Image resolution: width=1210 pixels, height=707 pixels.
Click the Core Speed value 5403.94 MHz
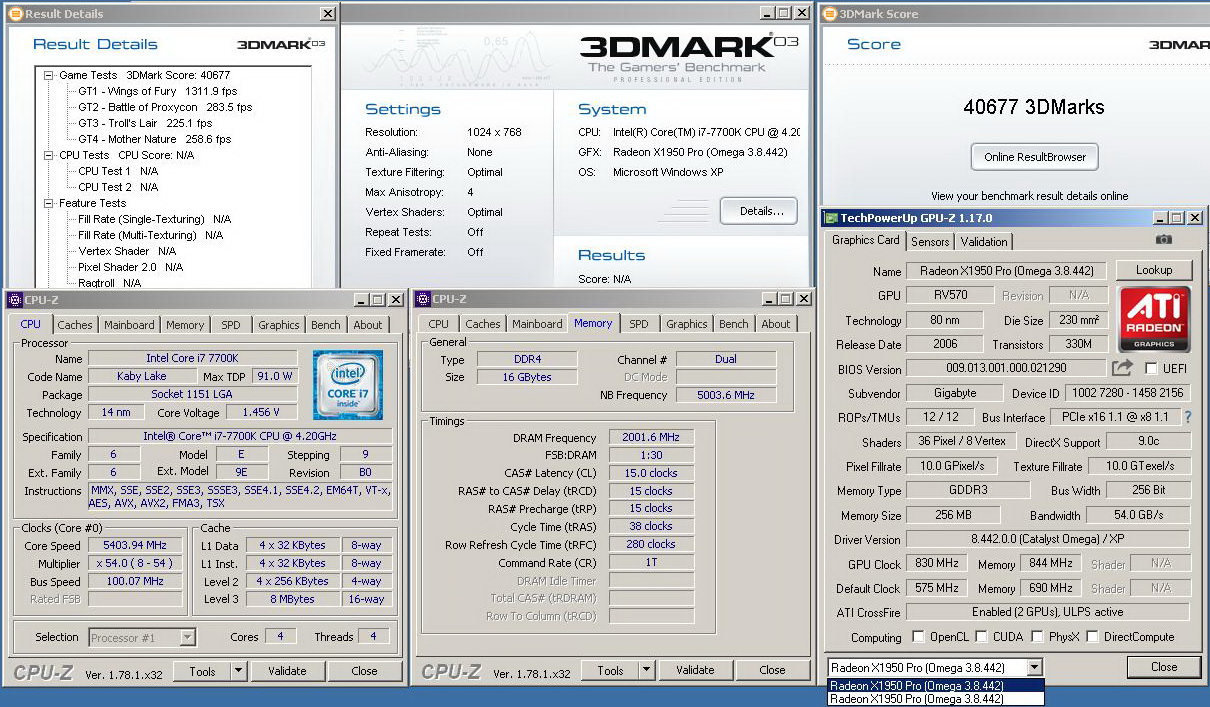coord(135,546)
